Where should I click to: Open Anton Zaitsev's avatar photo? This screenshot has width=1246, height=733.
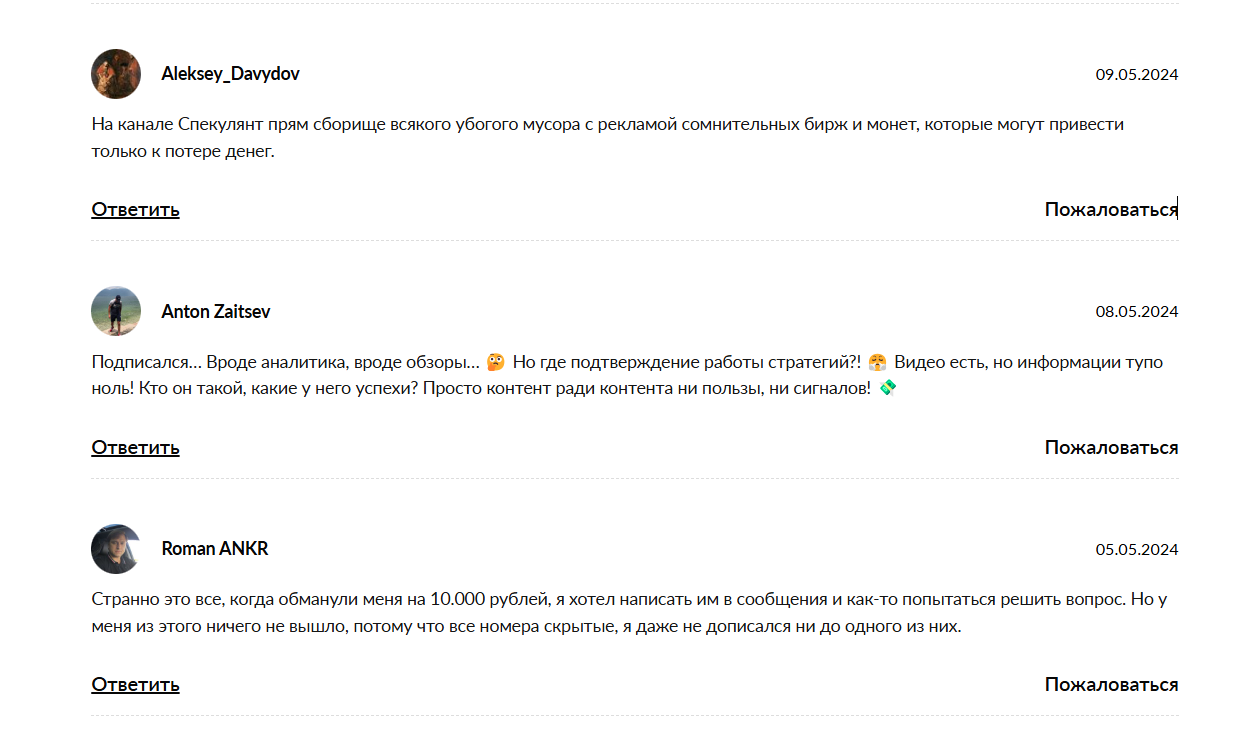pos(116,311)
